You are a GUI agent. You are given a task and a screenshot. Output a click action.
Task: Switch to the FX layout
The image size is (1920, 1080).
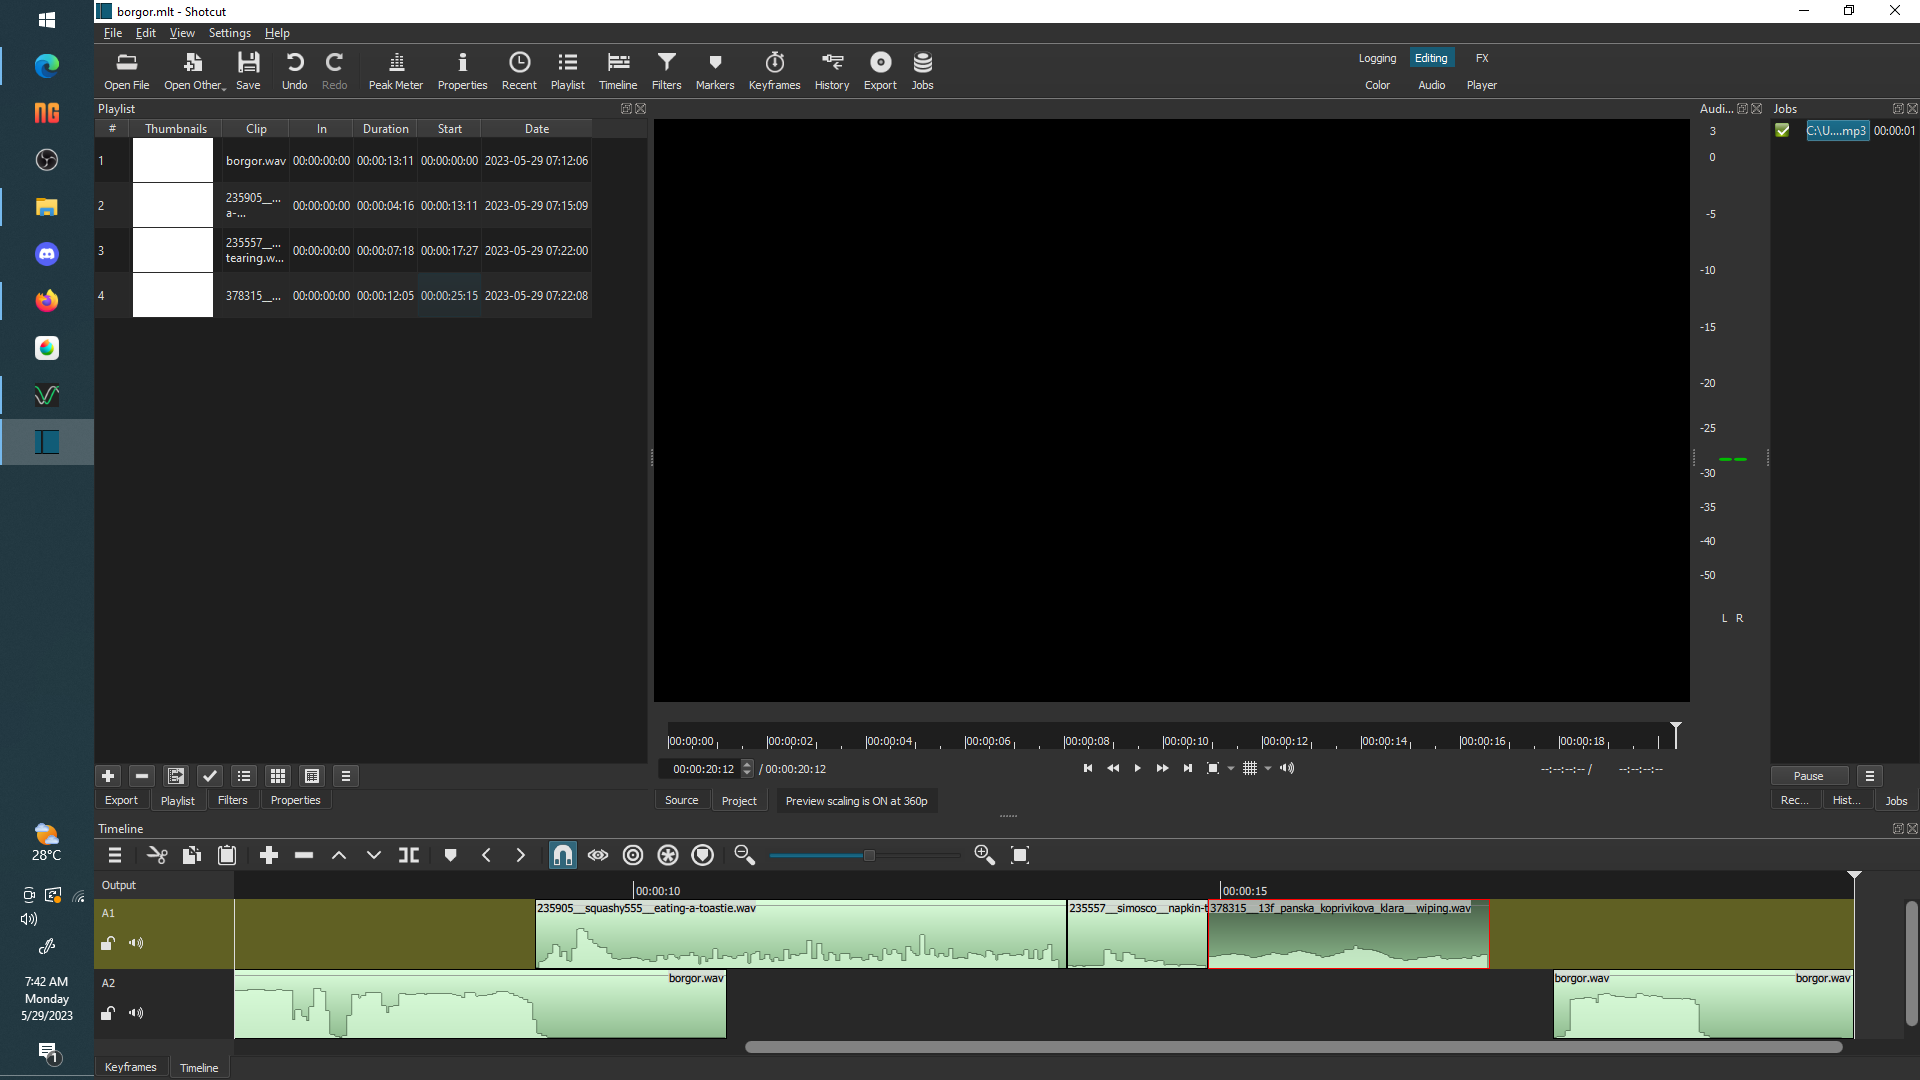pos(1482,58)
